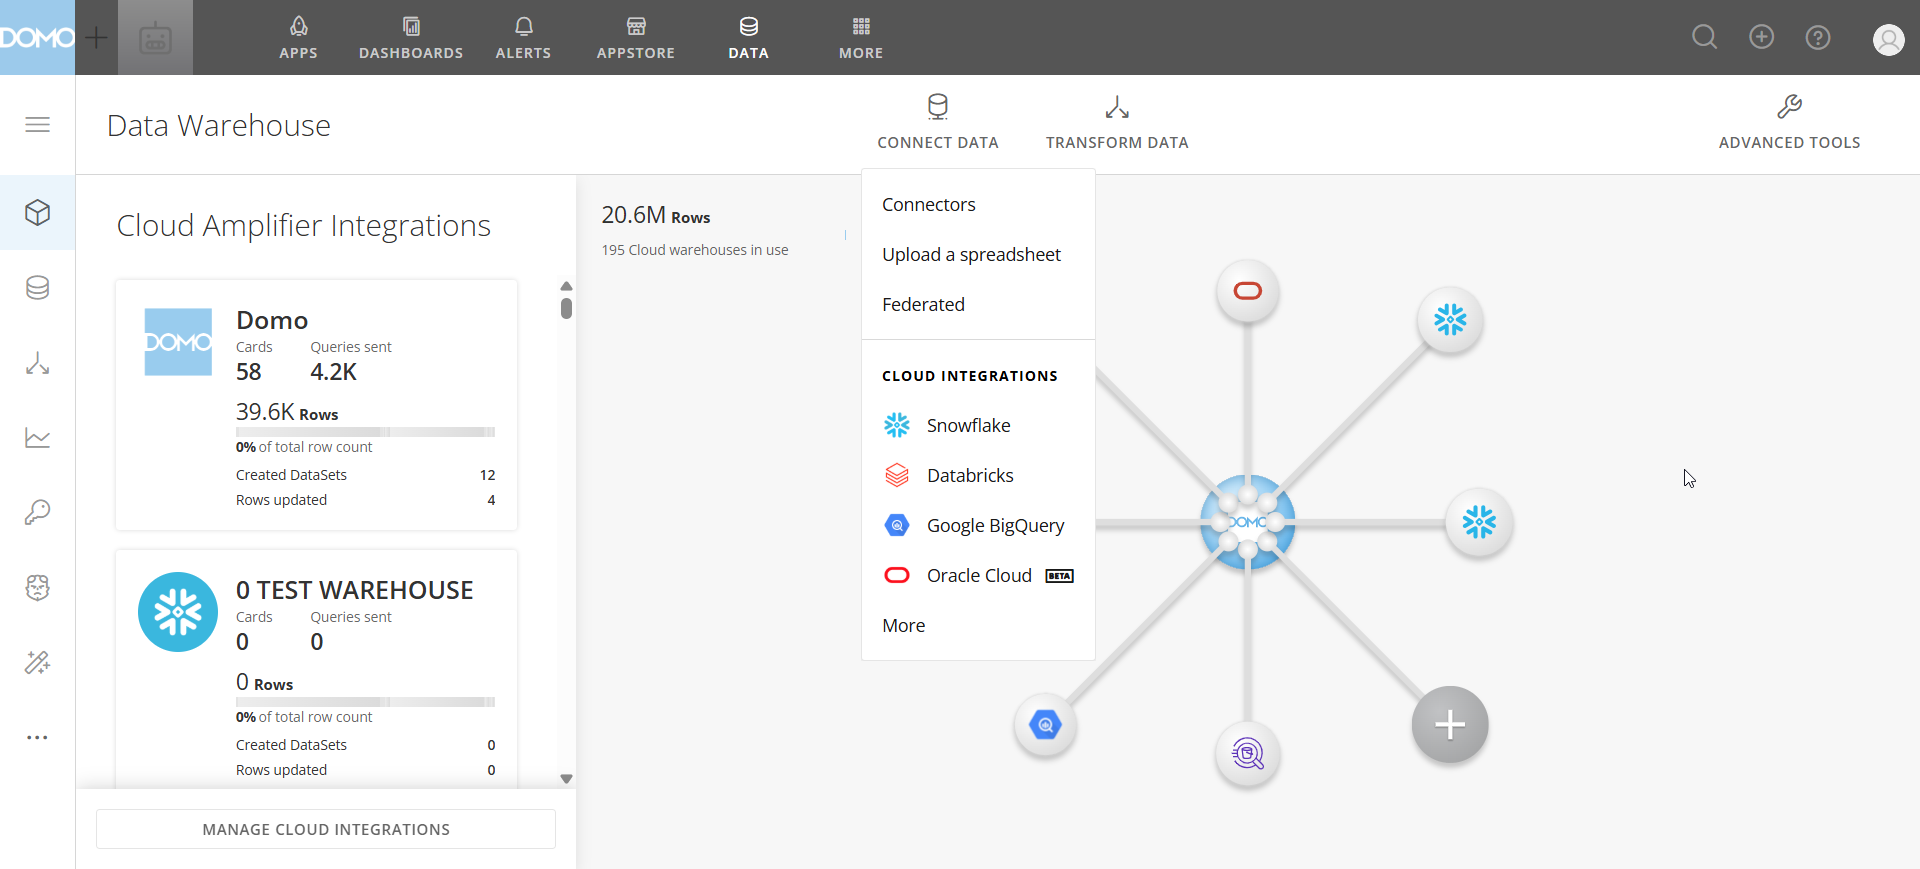Viewport: 1920px width, 869px height.
Task: Click Manage Cloud Integrations button
Action: [326, 829]
